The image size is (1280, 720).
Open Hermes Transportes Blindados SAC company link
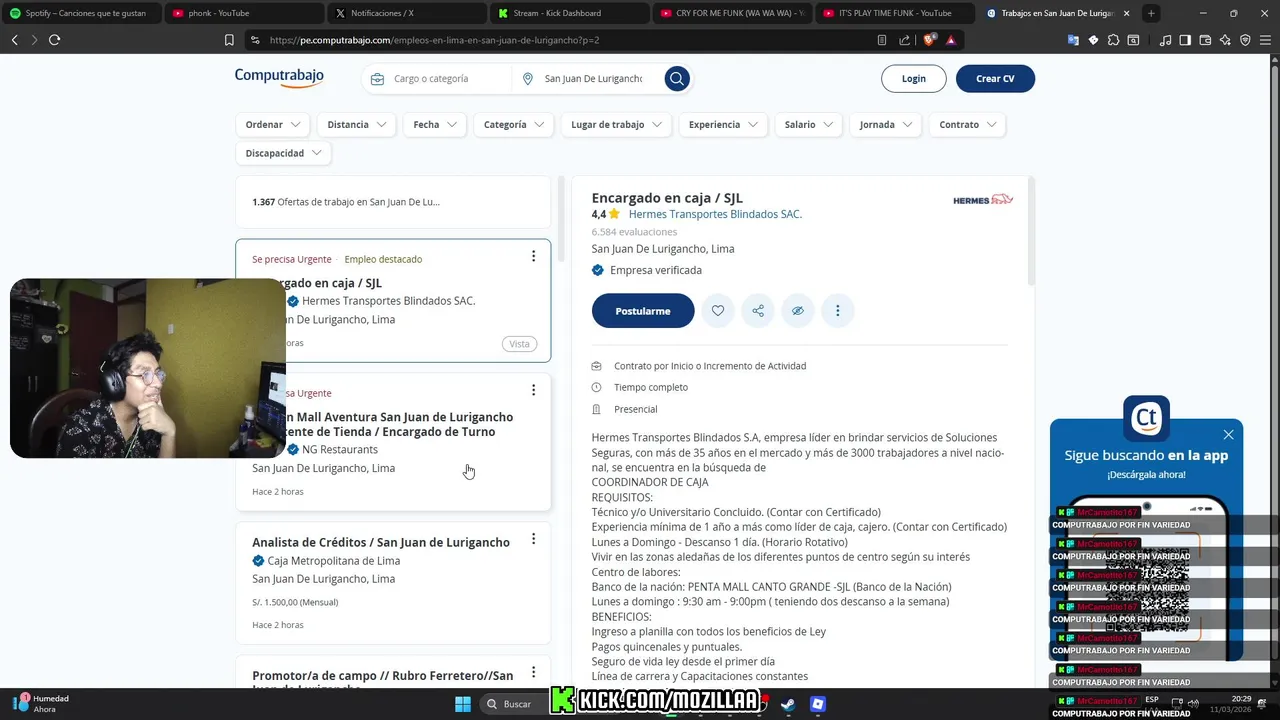pyautogui.click(x=715, y=214)
